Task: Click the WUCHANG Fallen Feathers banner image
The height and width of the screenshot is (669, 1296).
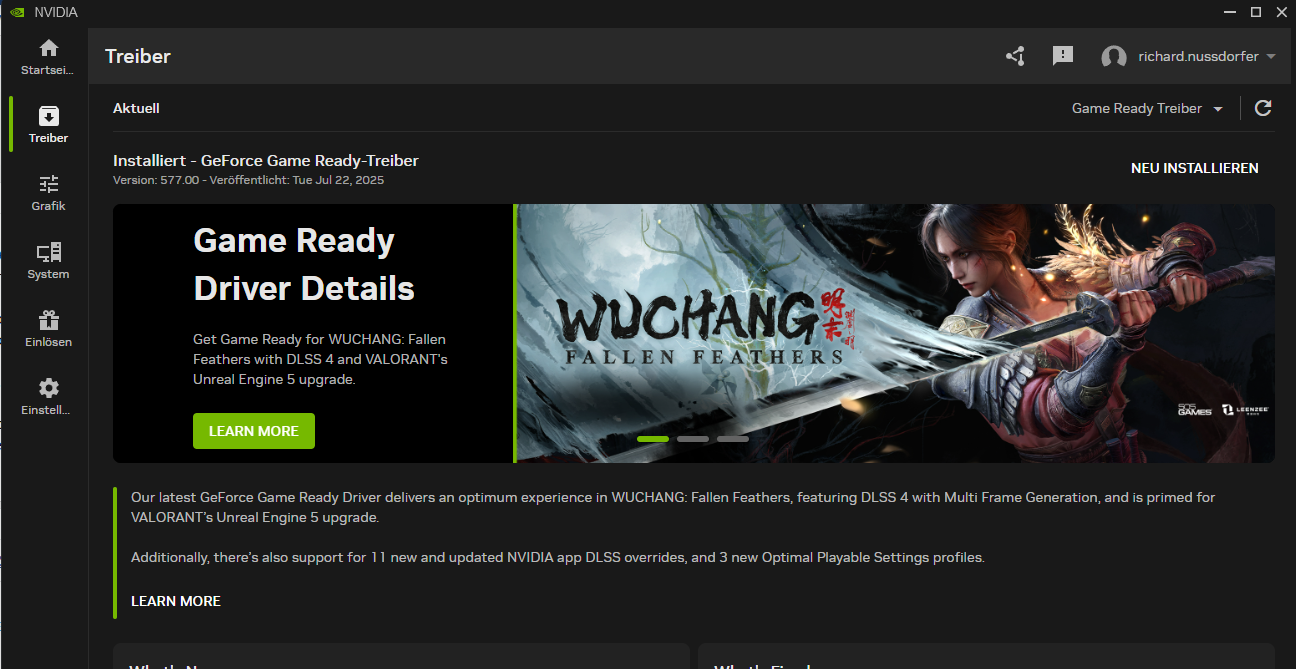Action: [x=895, y=334]
